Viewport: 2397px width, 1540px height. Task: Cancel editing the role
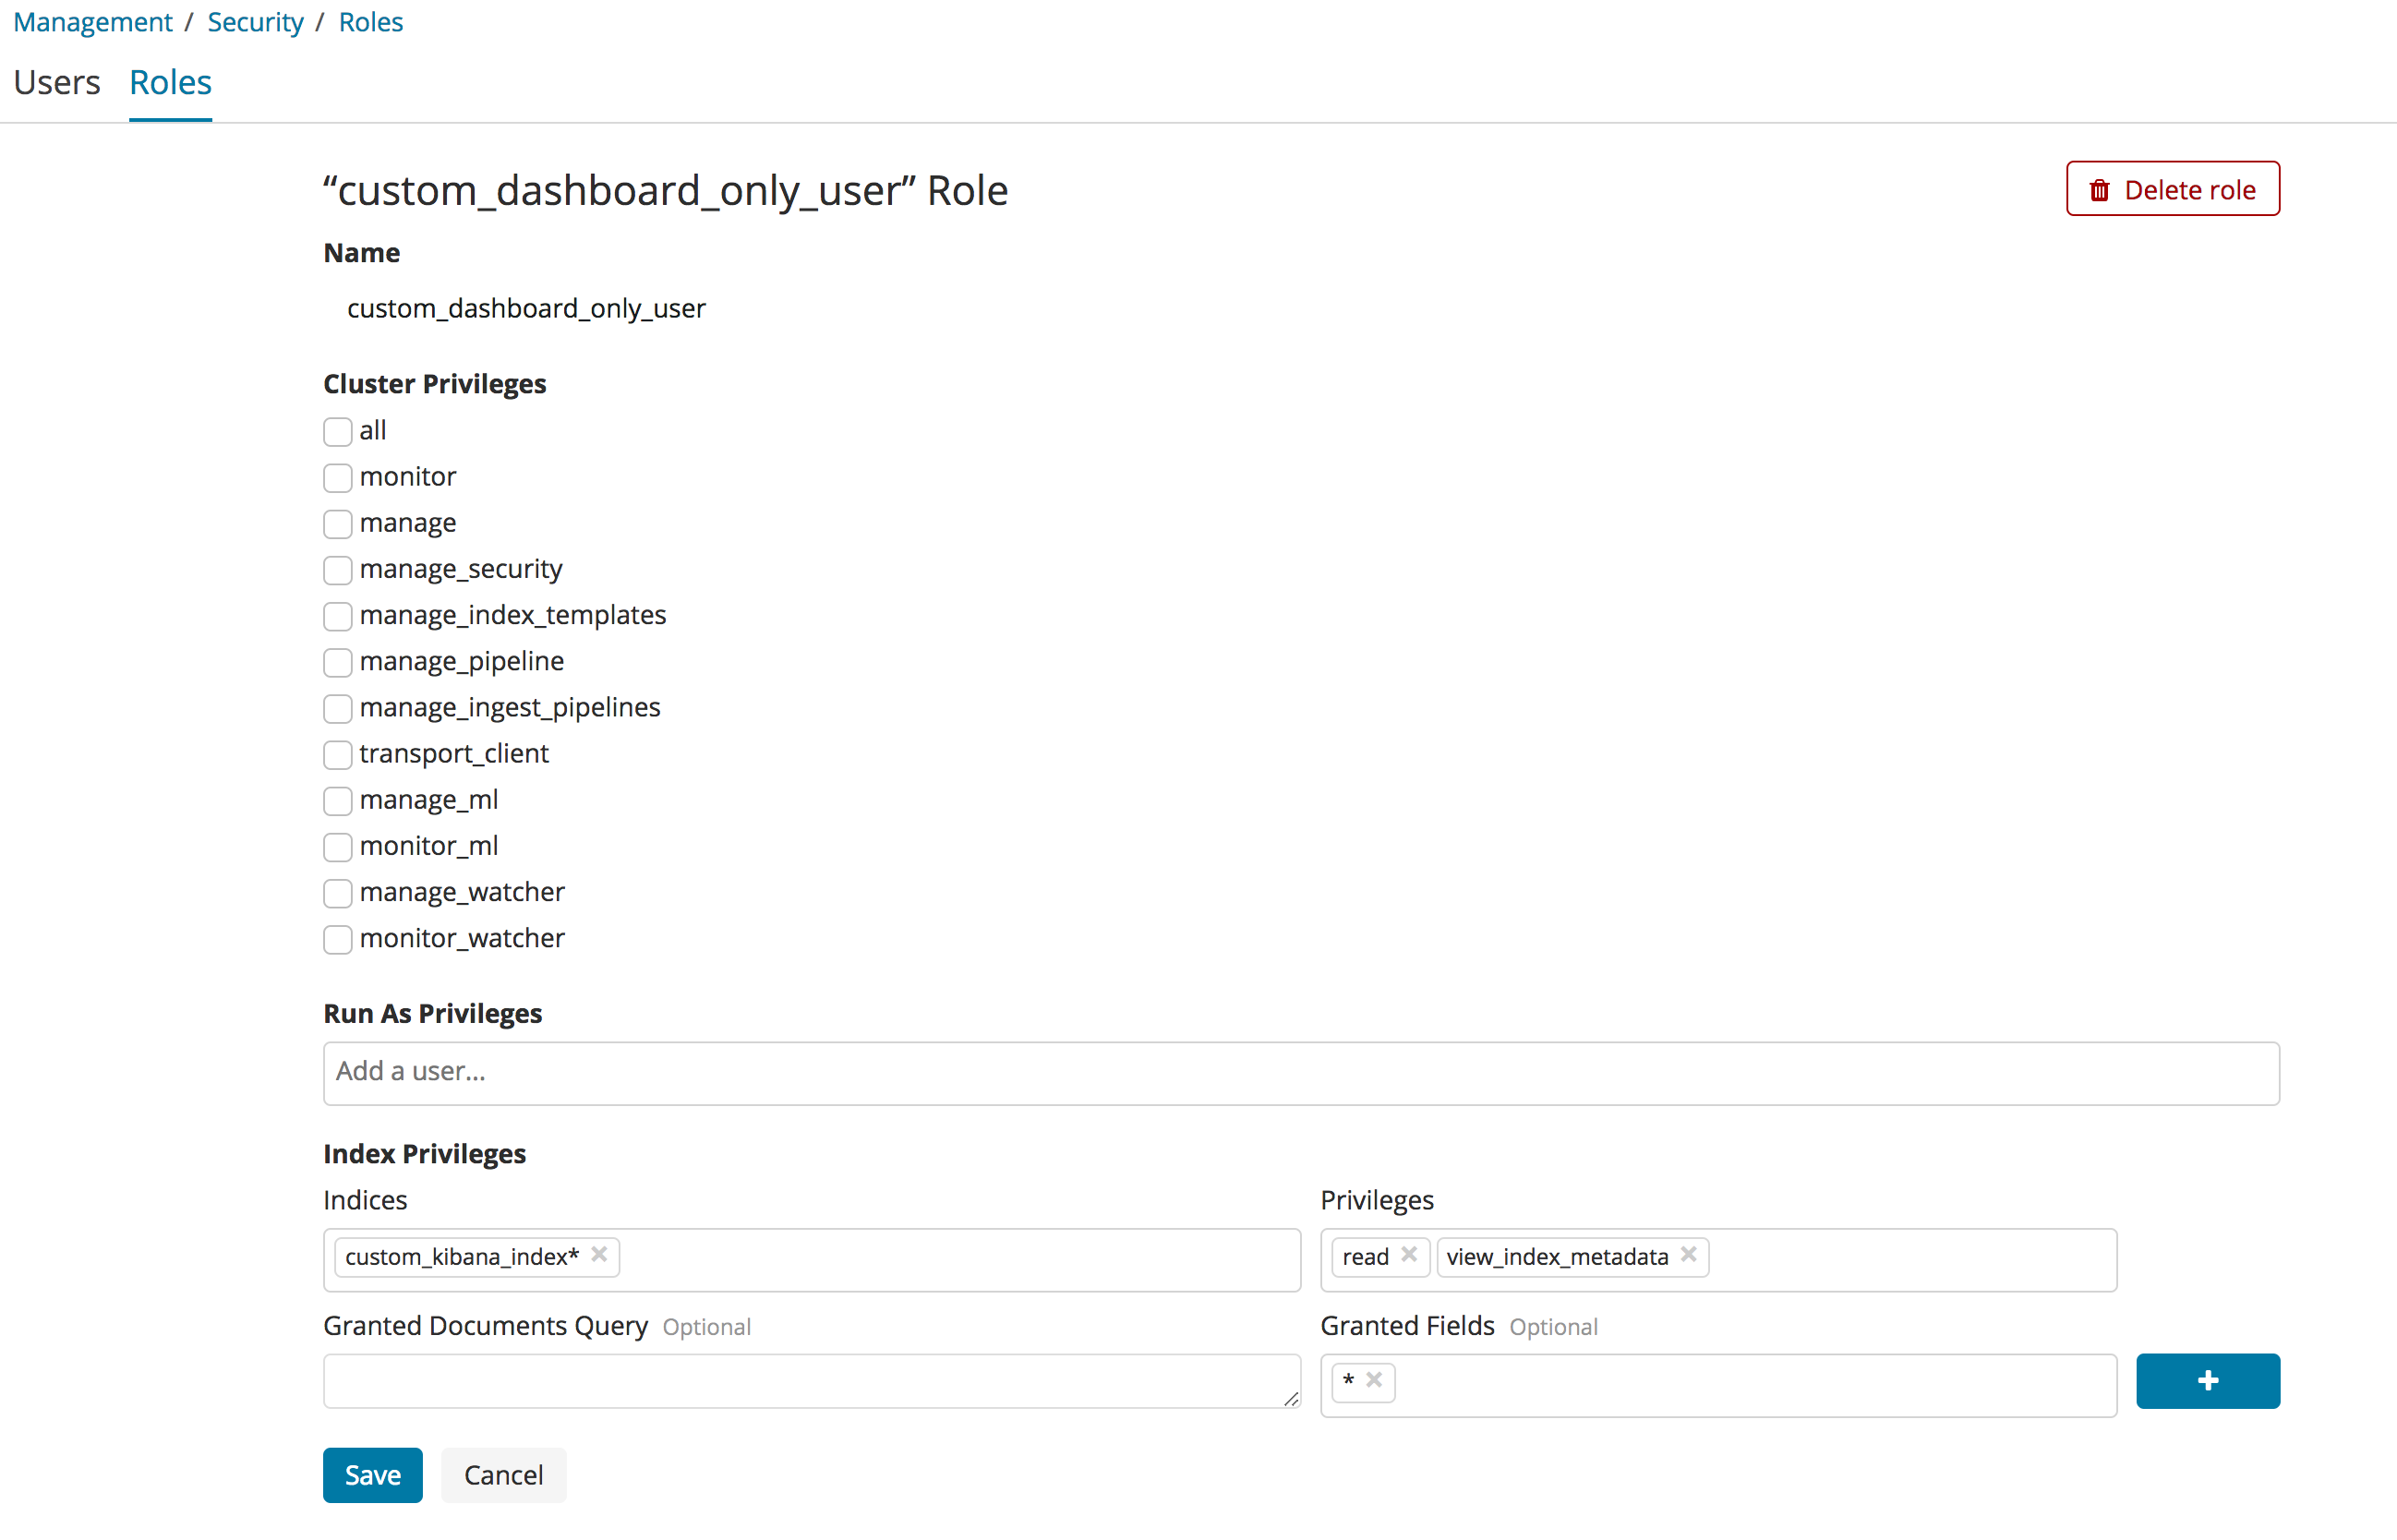pos(503,1474)
